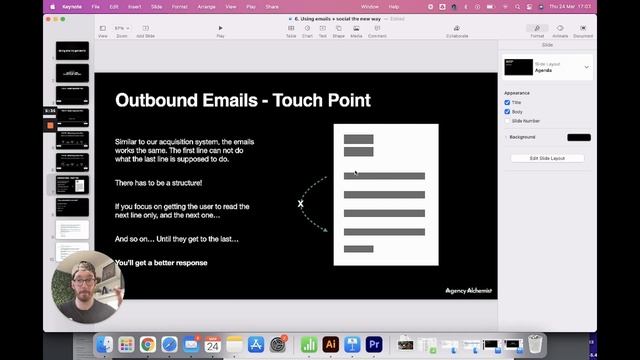Open the Slide menu
The image size is (640, 360).
[x=156, y=7]
